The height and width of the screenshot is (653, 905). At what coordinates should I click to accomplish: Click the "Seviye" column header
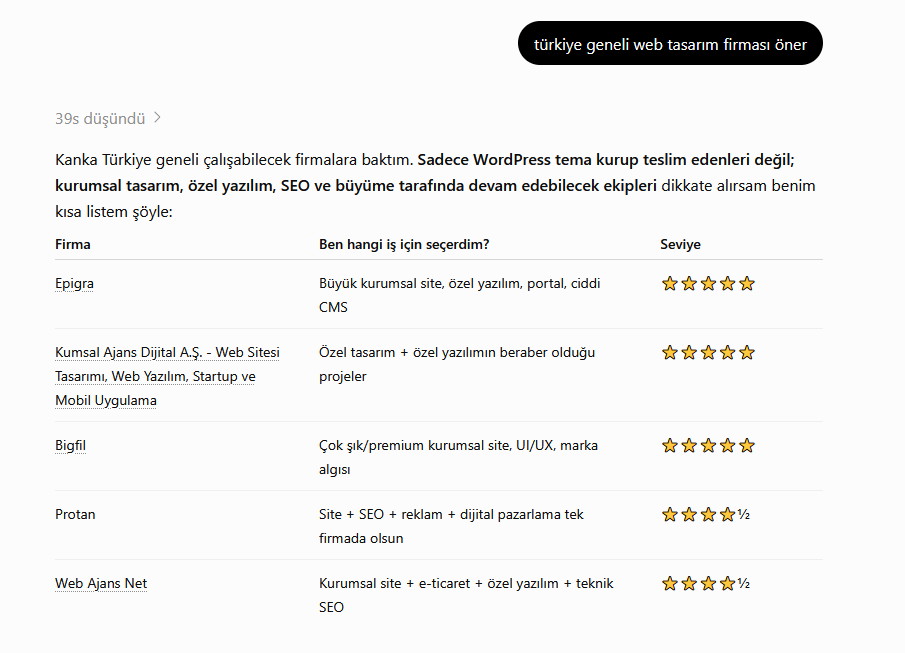680,244
